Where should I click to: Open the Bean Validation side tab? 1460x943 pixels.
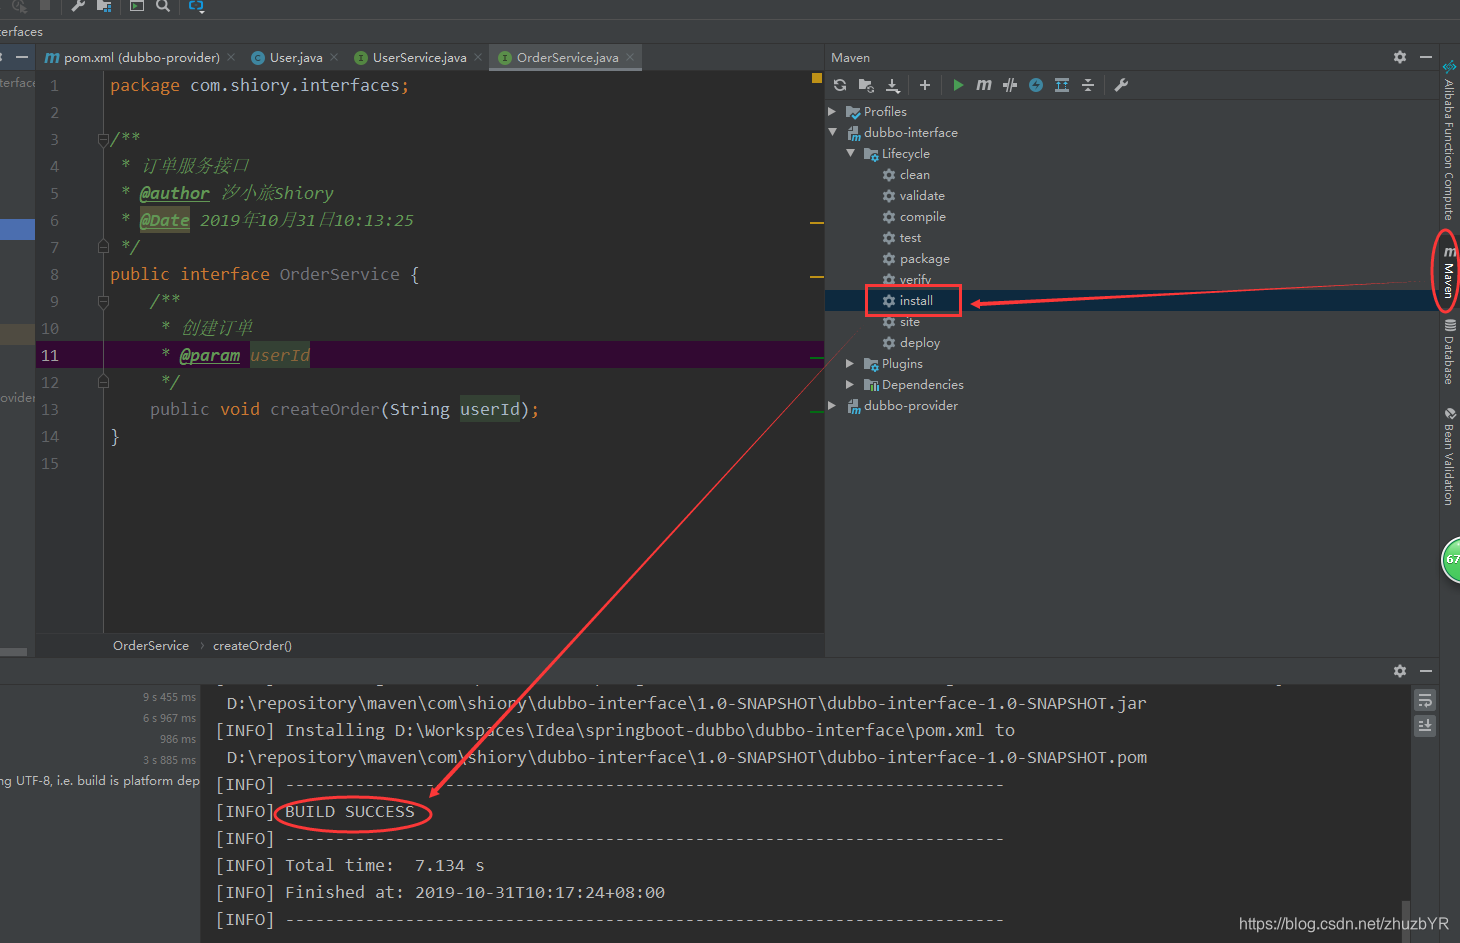[x=1449, y=456]
